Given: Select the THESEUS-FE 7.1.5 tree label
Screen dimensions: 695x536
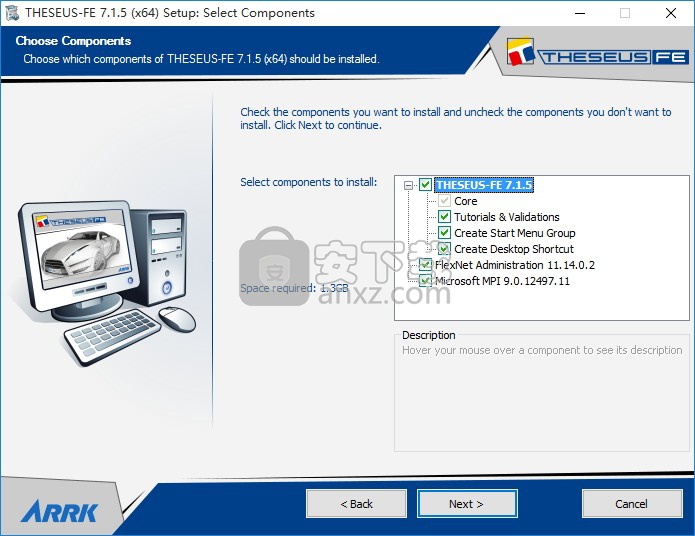Looking at the screenshot, I should coord(484,185).
